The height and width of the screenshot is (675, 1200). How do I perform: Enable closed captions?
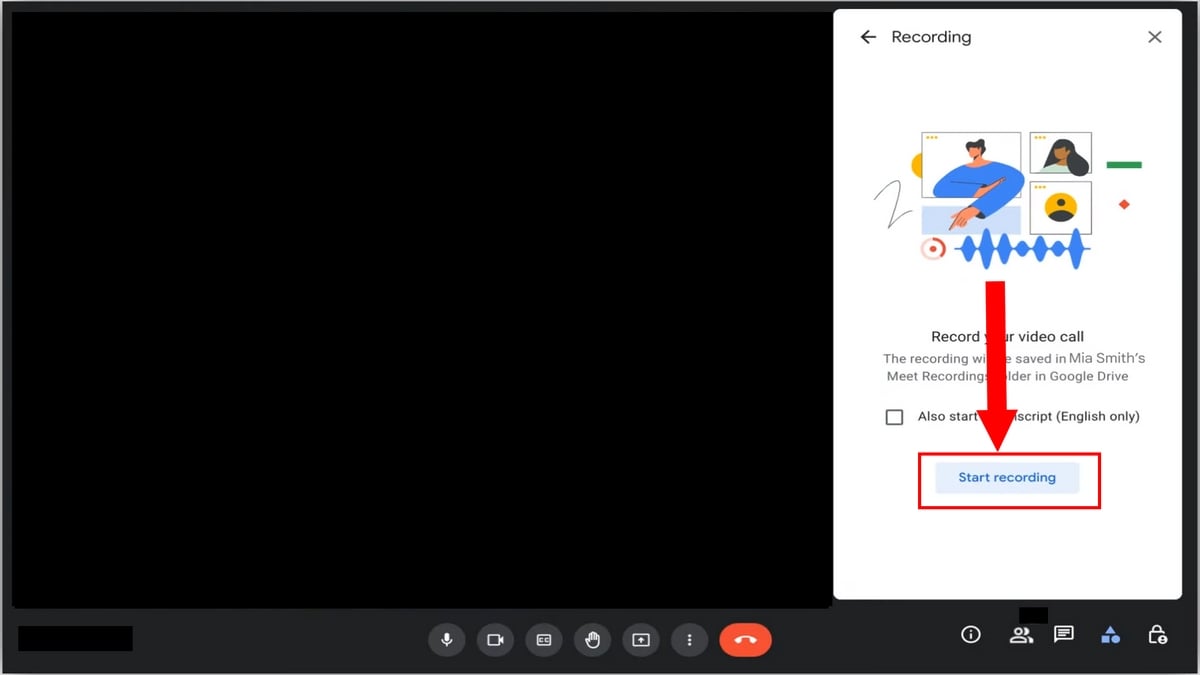(x=544, y=640)
